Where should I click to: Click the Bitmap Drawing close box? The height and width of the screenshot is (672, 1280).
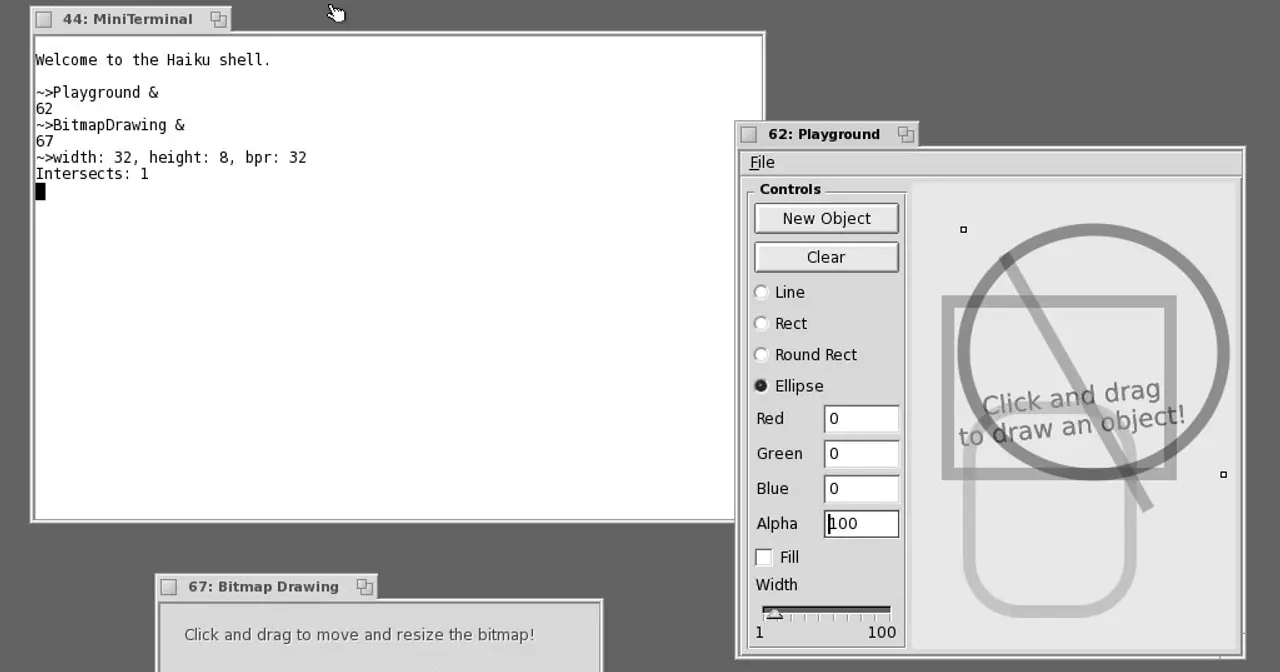pos(169,587)
